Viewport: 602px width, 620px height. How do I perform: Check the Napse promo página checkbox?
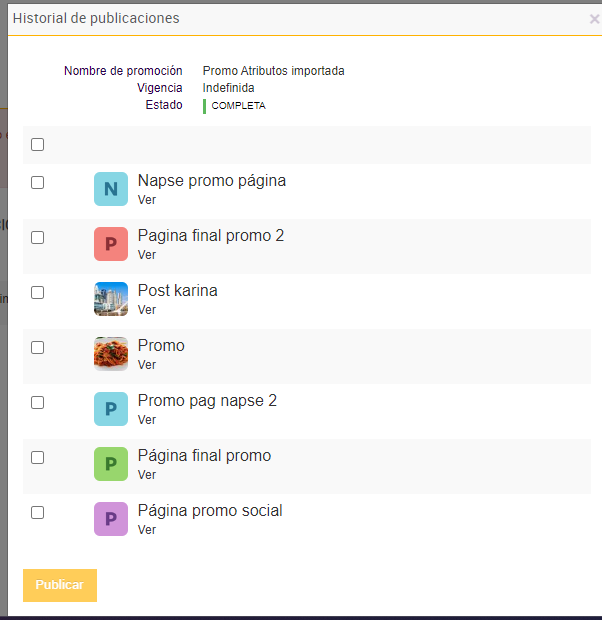(x=37, y=183)
